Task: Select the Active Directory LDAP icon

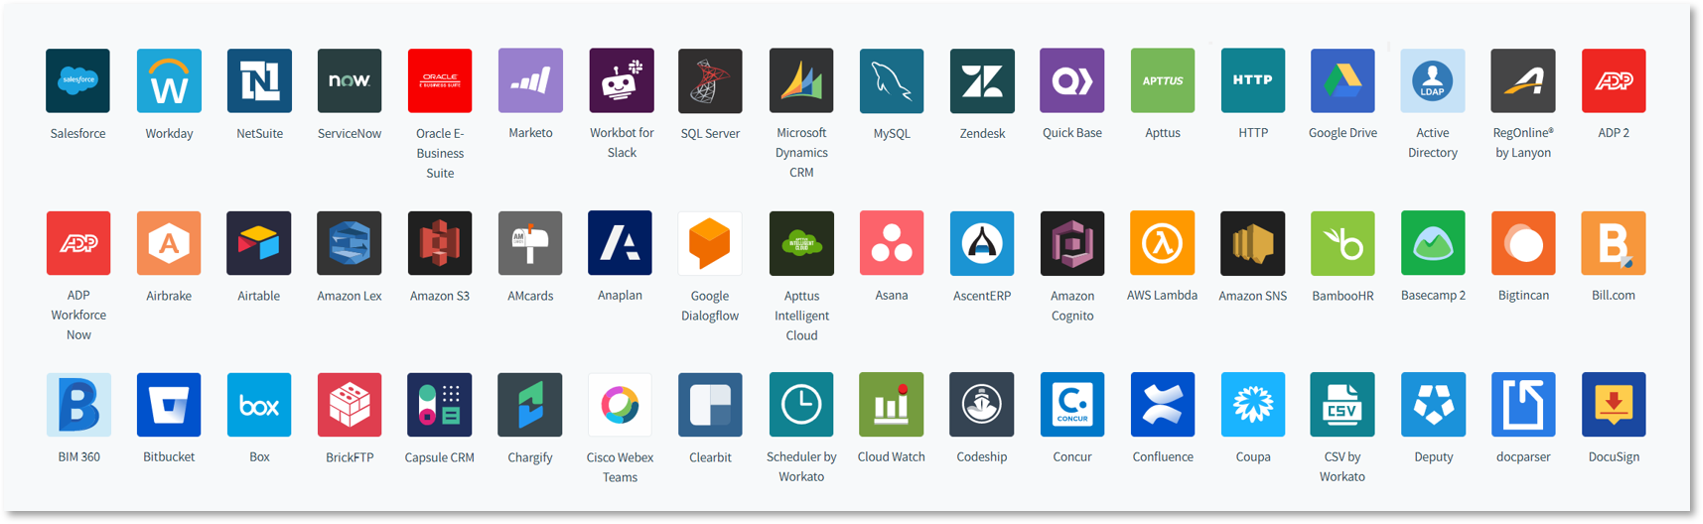Action: (1433, 81)
